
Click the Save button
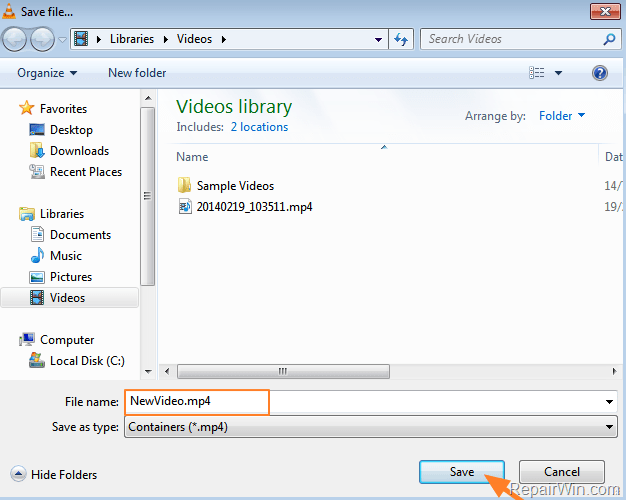click(462, 472)
